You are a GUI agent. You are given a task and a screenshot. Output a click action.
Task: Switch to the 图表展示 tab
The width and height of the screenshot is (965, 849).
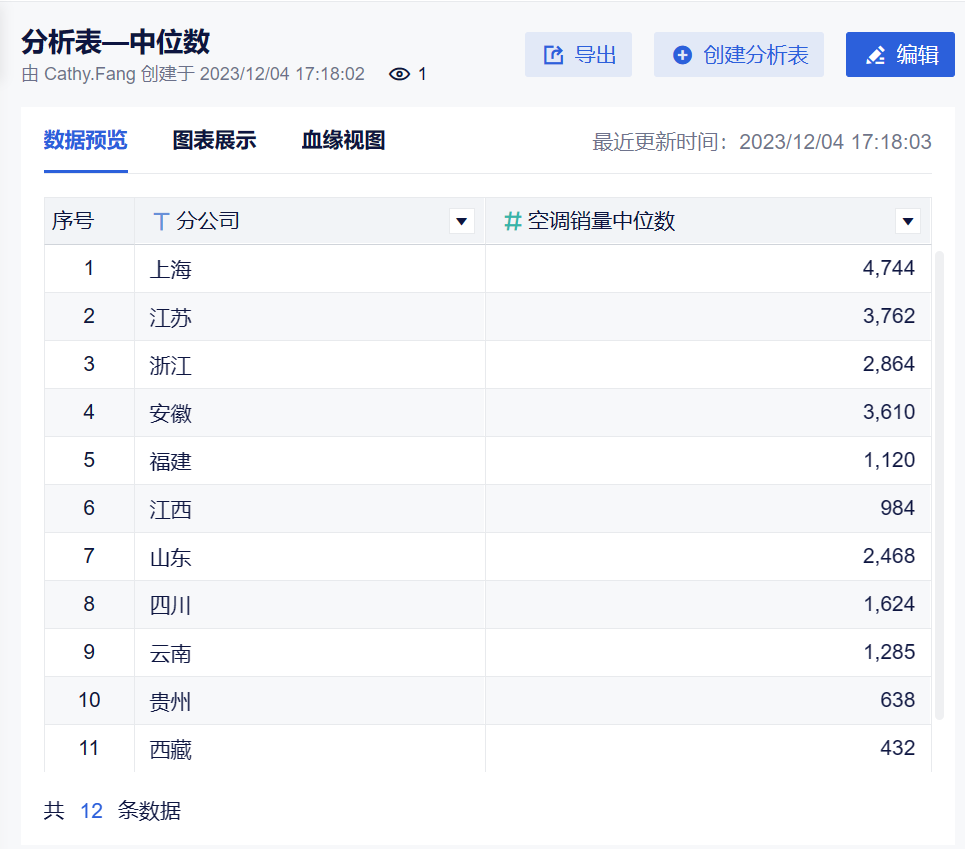[214, 140]
